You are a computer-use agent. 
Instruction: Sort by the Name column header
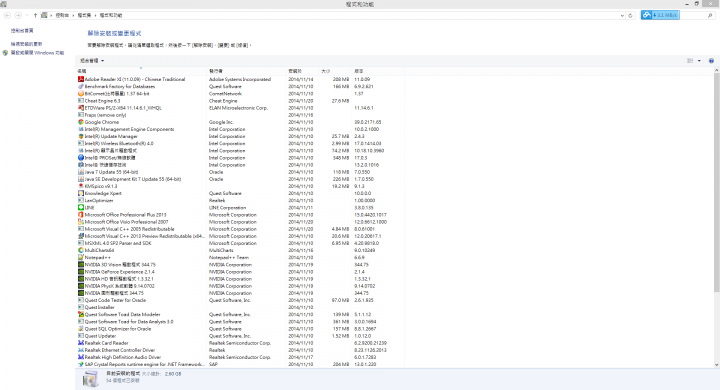pyautogui.click(x=141, y=71)
